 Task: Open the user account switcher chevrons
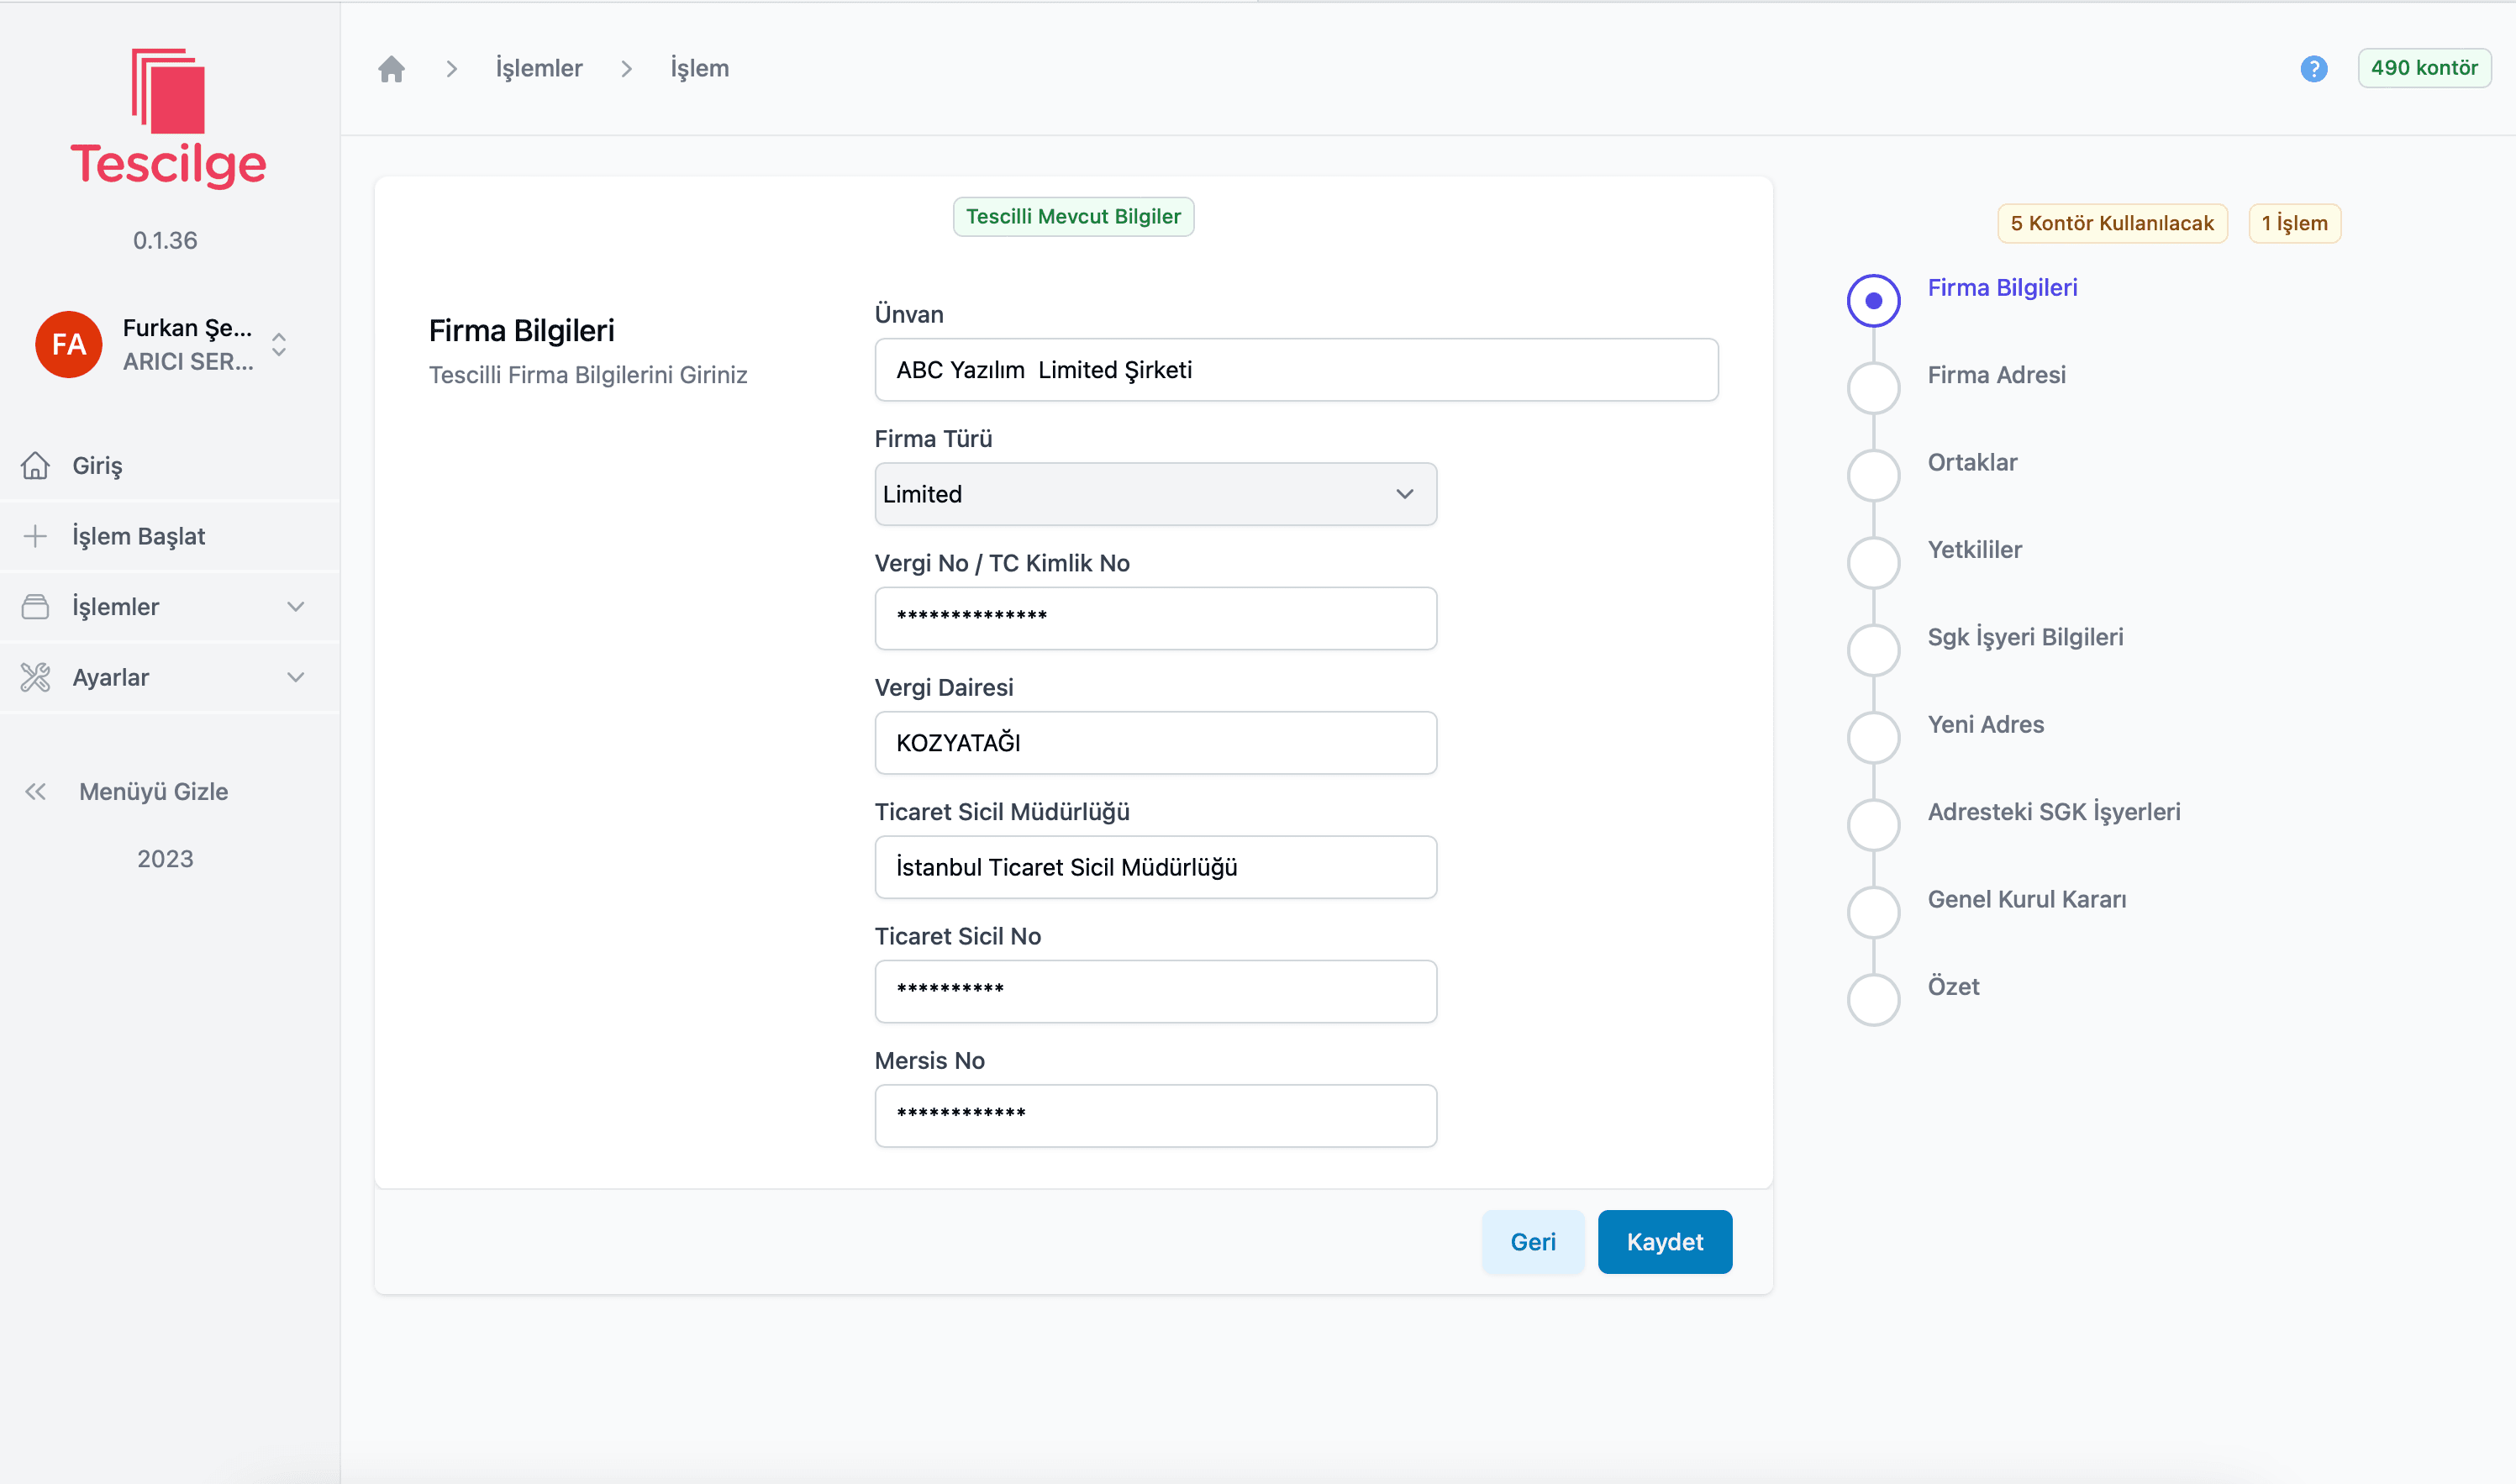click(x=279, y=344)
